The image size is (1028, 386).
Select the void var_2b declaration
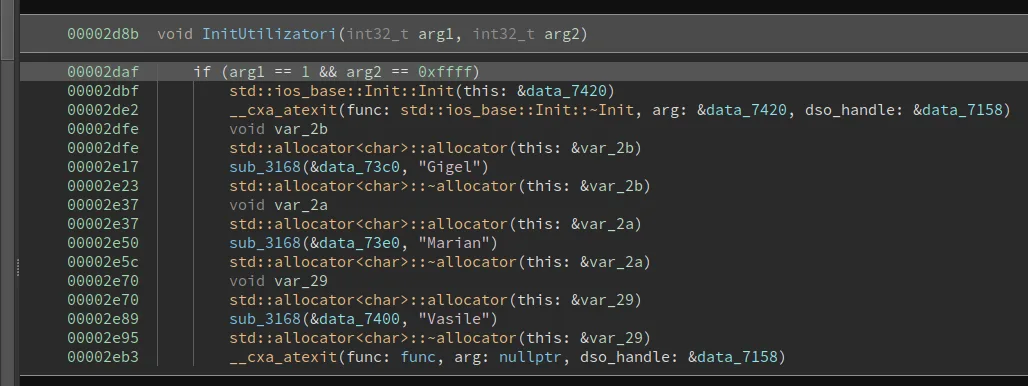[279, 129]
